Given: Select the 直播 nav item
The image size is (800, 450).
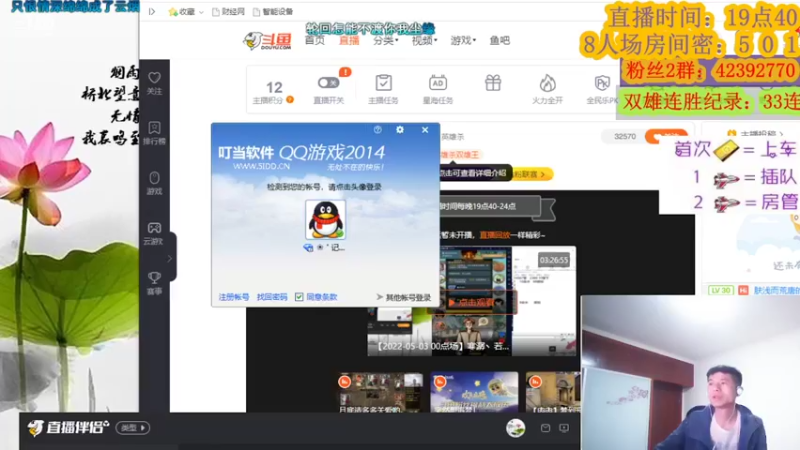Looking at the screenshot, I should click(x=349, y=40).
